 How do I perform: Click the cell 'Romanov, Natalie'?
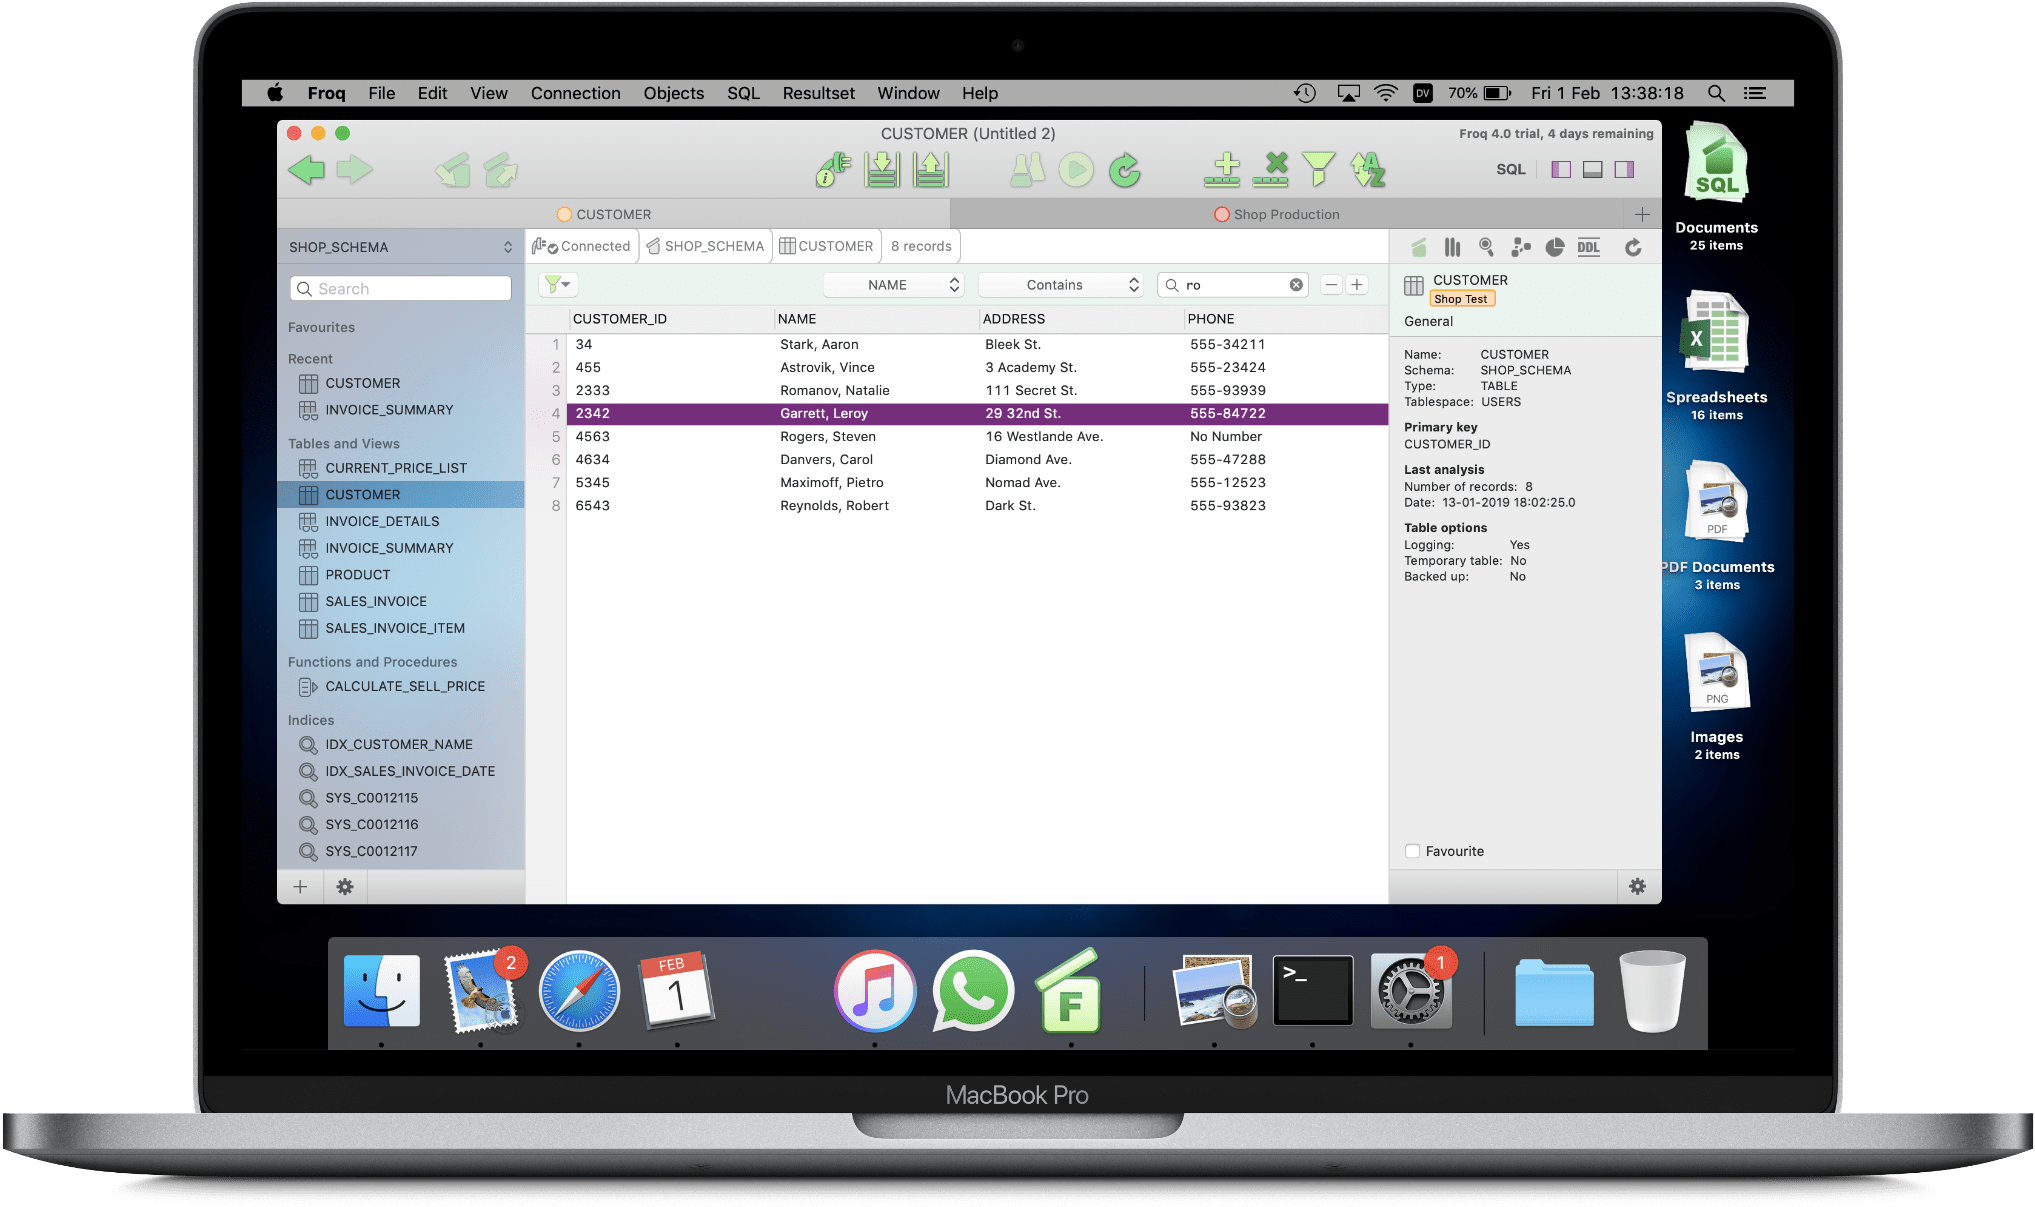pyautogui.click(x=834, y=391)
